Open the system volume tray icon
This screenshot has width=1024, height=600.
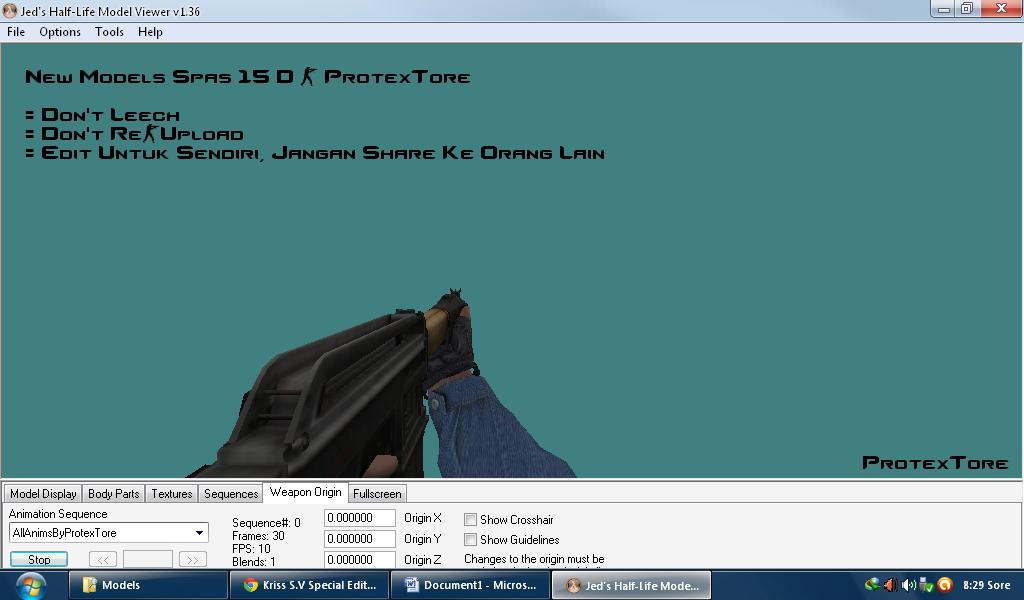(x=908, y=585)
